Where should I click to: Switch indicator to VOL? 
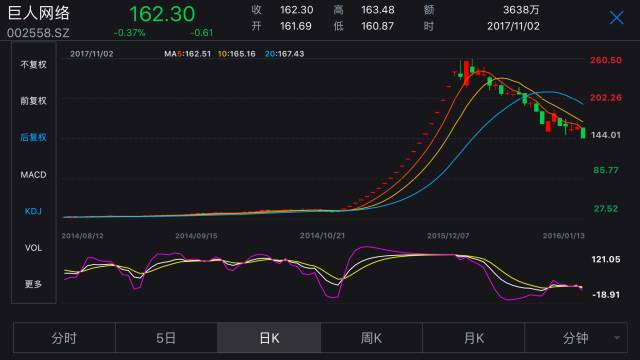coord(33,248)
